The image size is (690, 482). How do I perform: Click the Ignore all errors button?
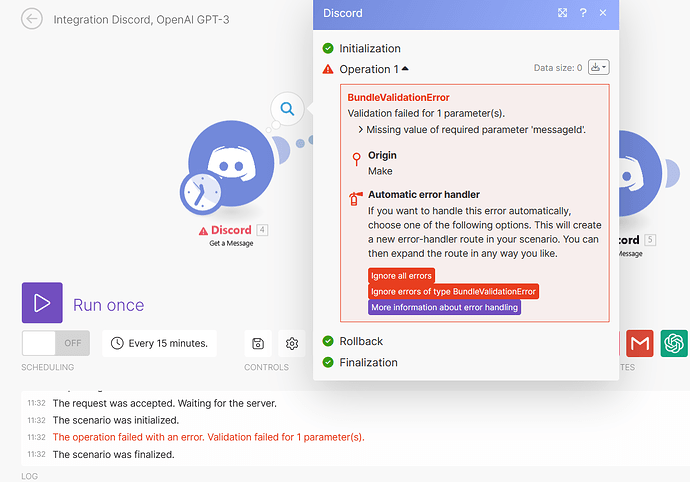pyautogui.click(x=401, y=276)
